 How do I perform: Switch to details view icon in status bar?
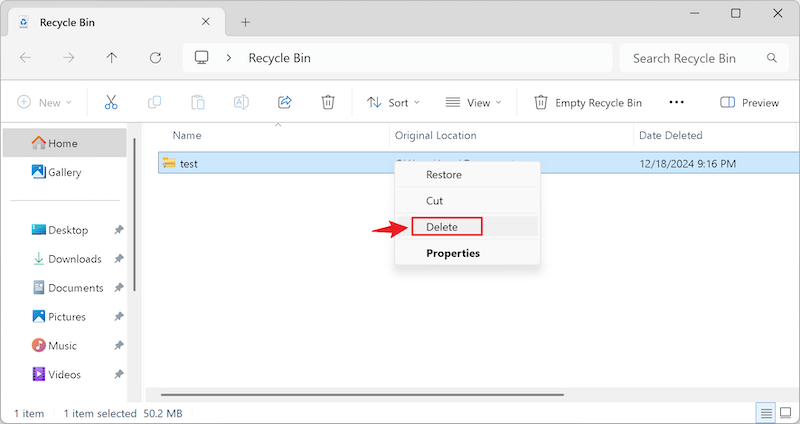click(x=766, y=413)
